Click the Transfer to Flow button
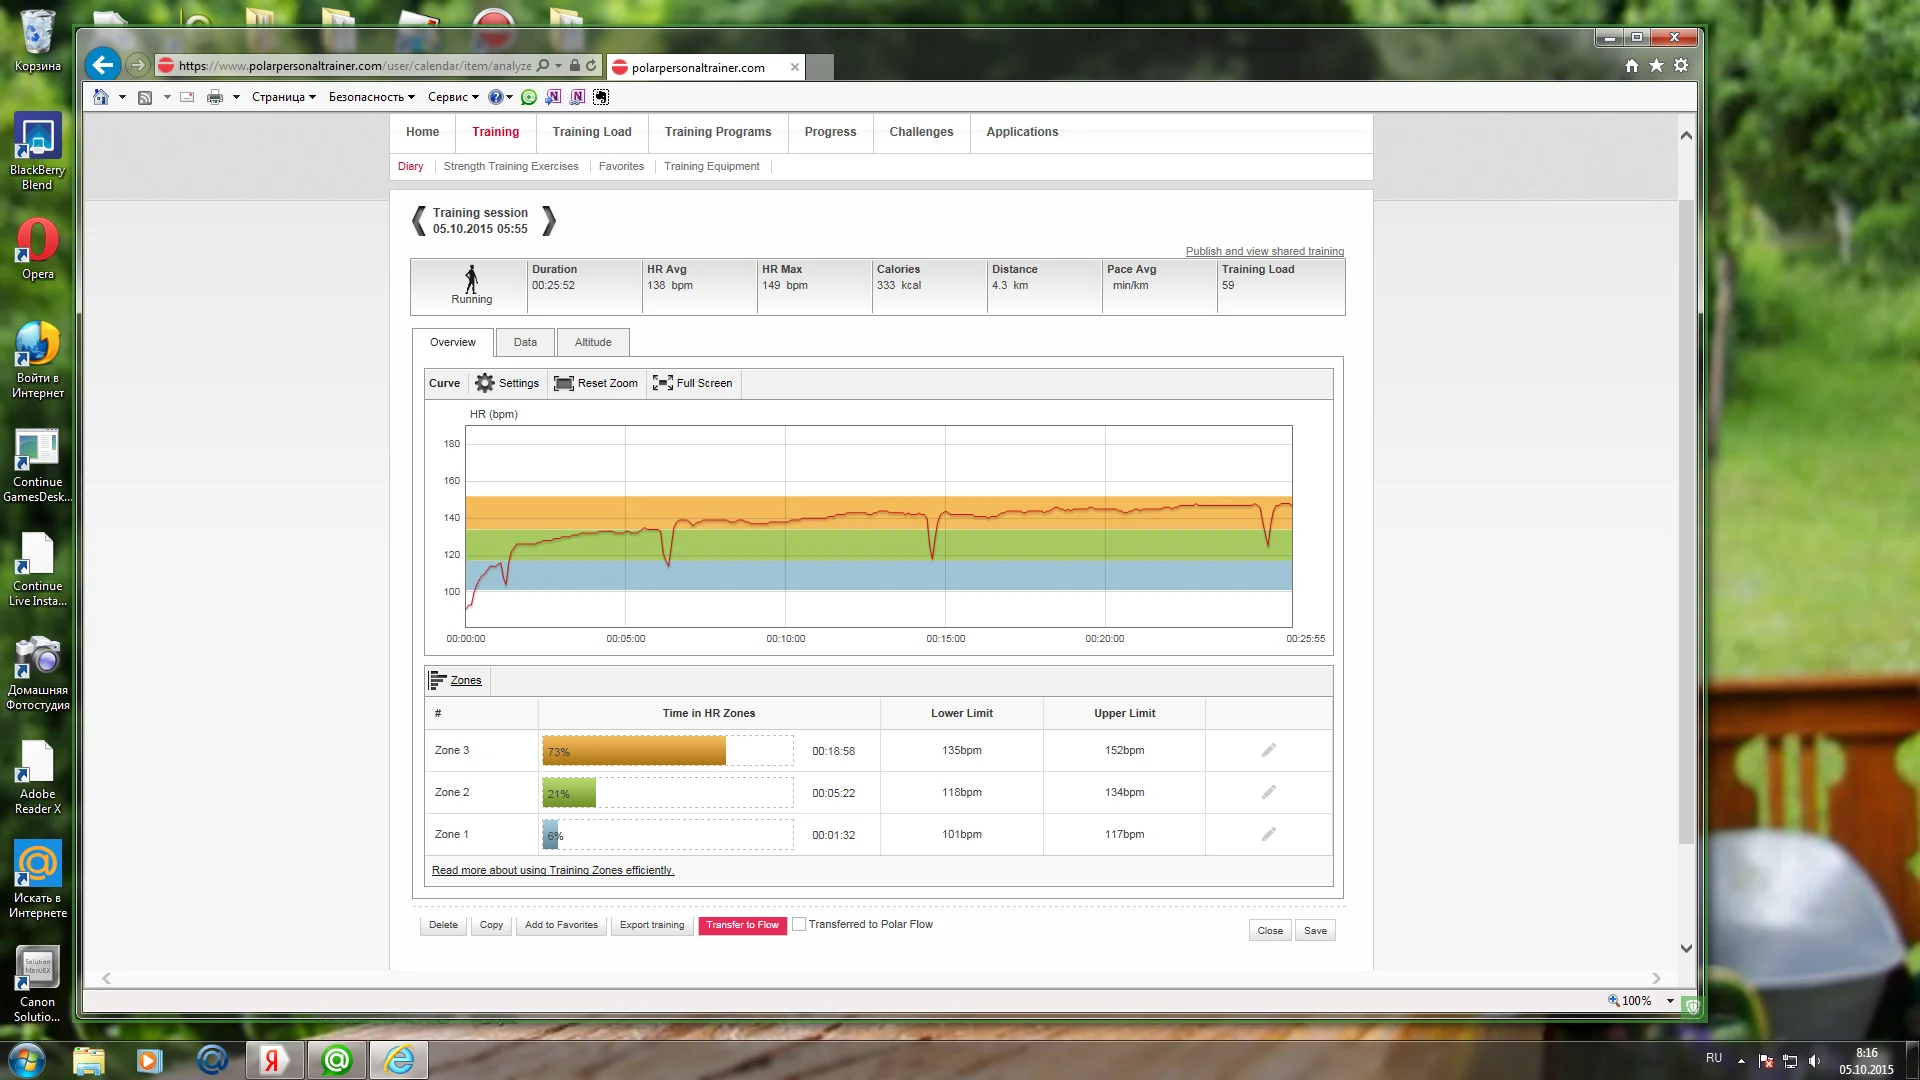 [x=742, y=925]
